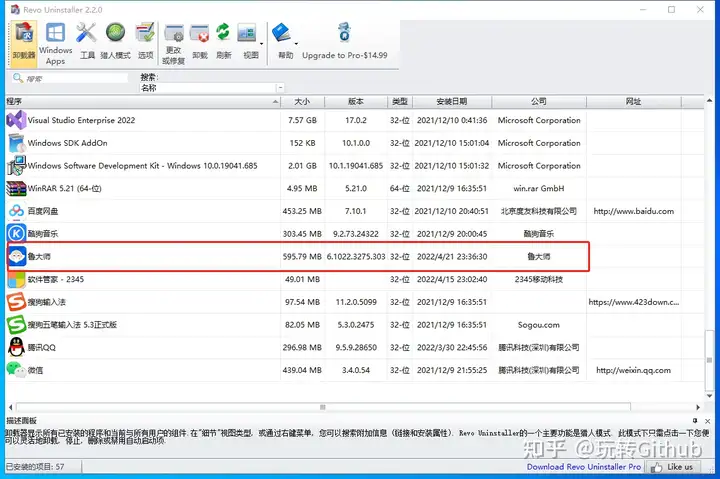Select the 酷狗音乐 program icon
720x479 pixels.
[16, 233]
